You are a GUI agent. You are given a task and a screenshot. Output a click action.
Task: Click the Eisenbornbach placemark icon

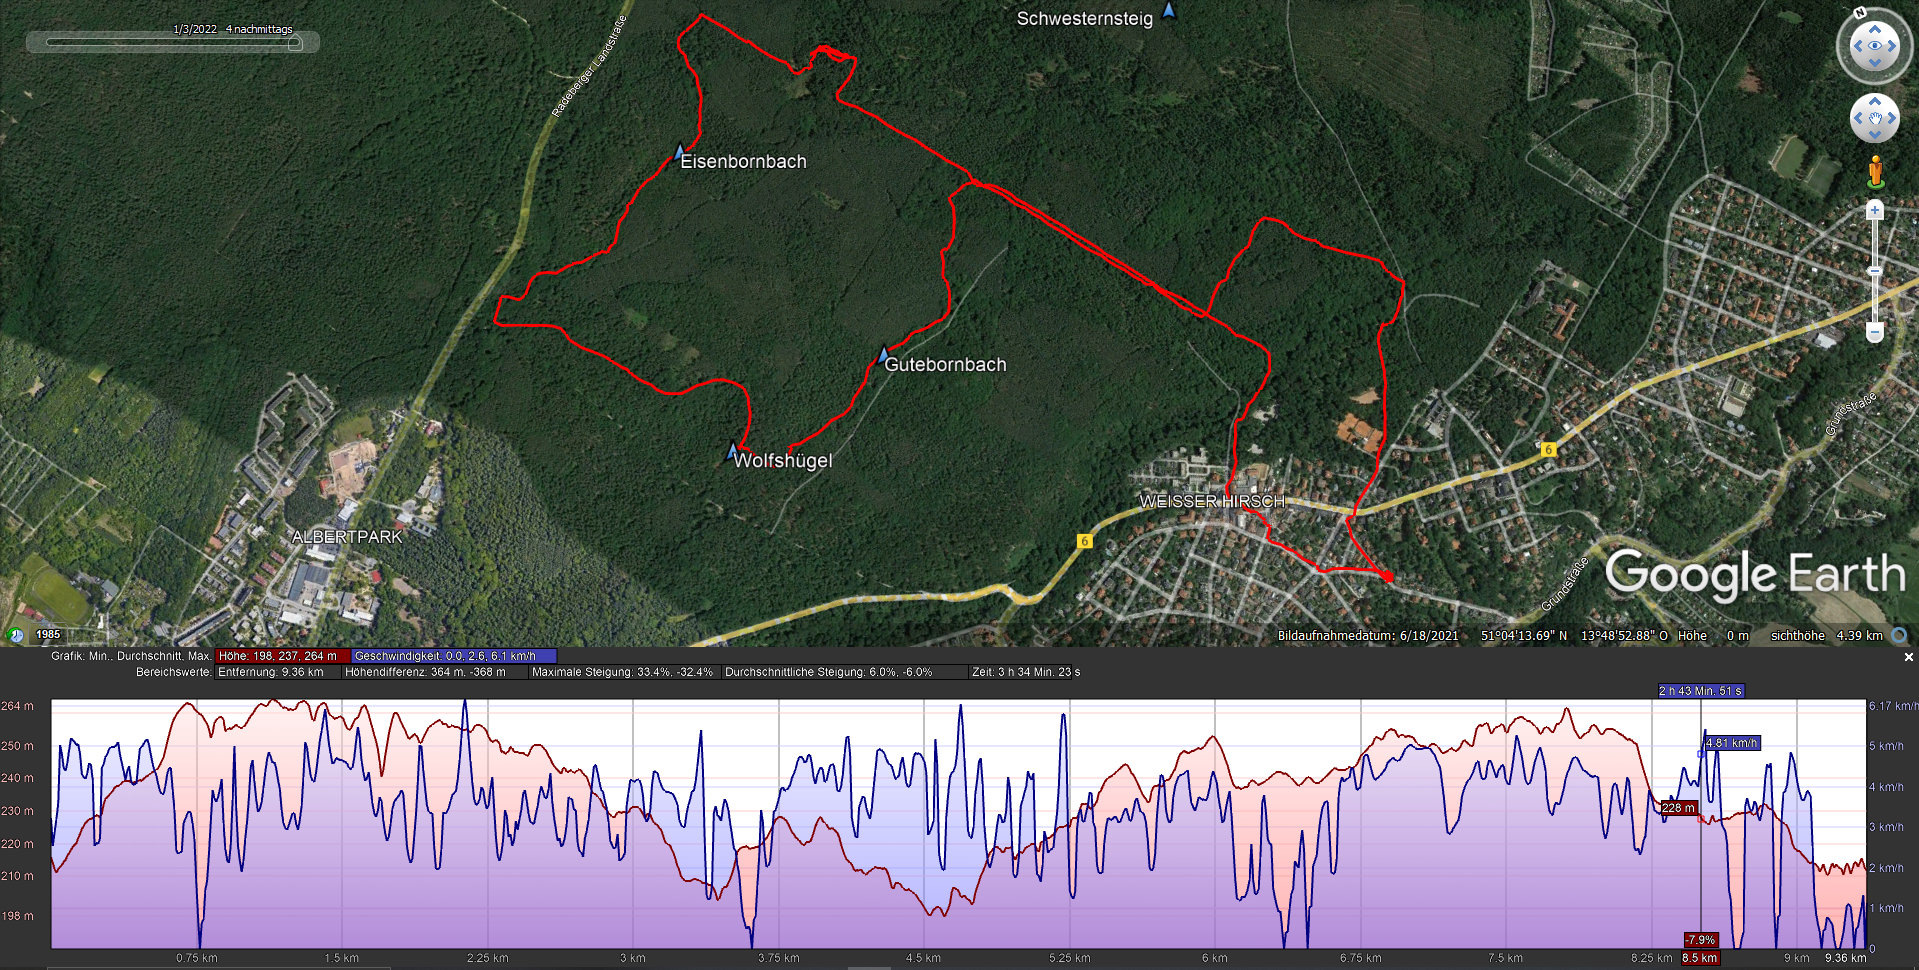point(680,152)
